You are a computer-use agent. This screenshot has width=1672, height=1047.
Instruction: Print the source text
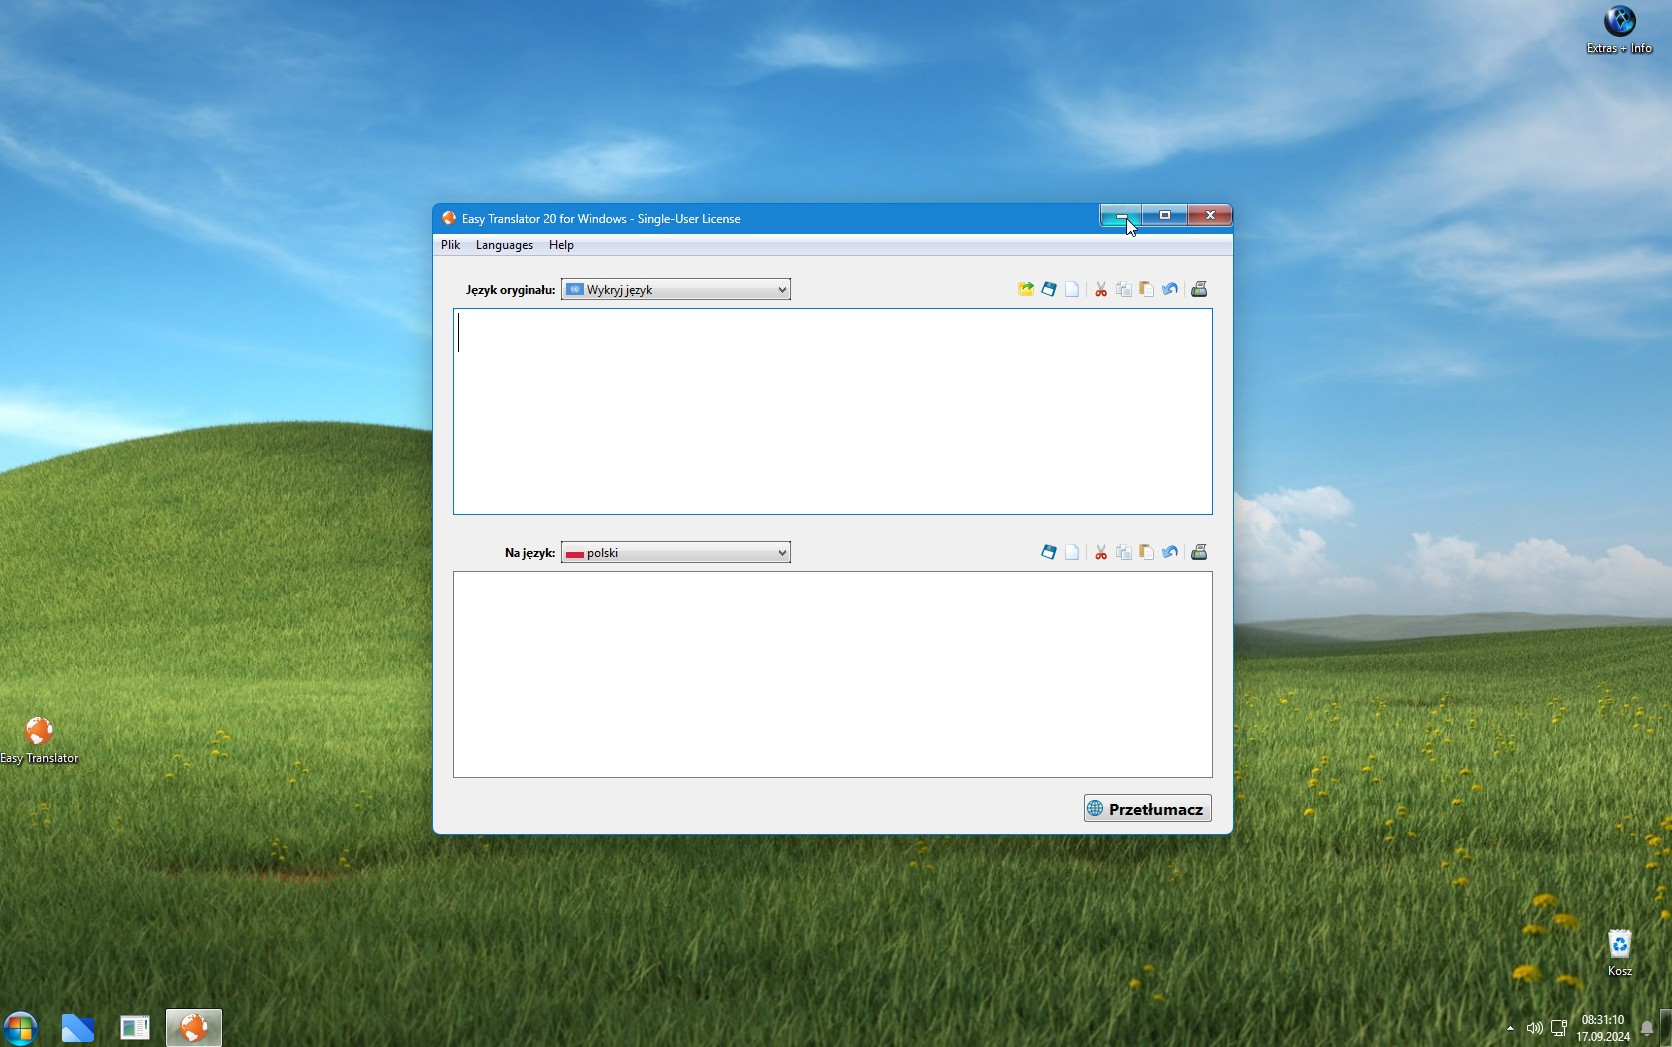click(x=1199, y=290)
